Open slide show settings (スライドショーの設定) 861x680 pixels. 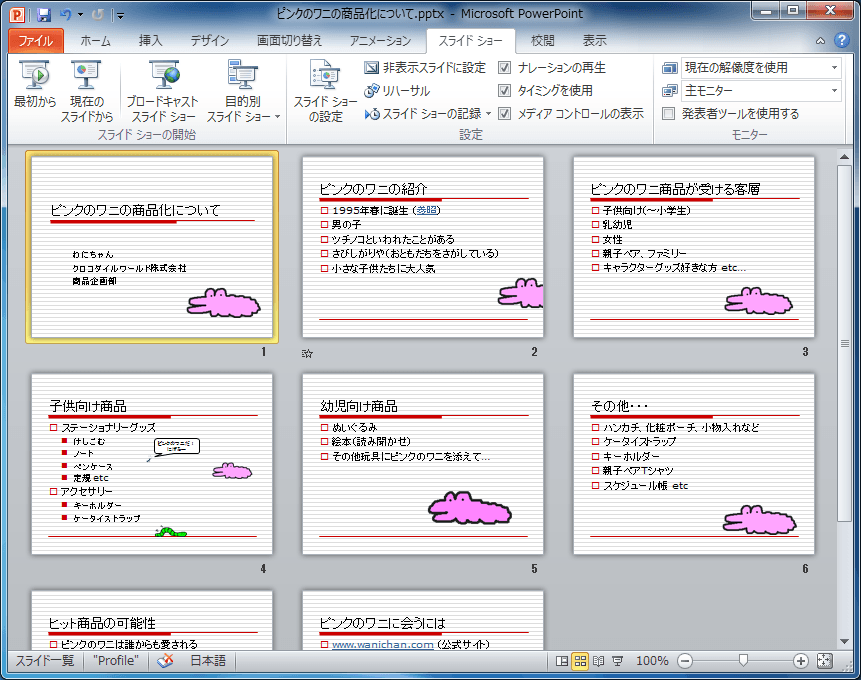[x=325, y=92]
